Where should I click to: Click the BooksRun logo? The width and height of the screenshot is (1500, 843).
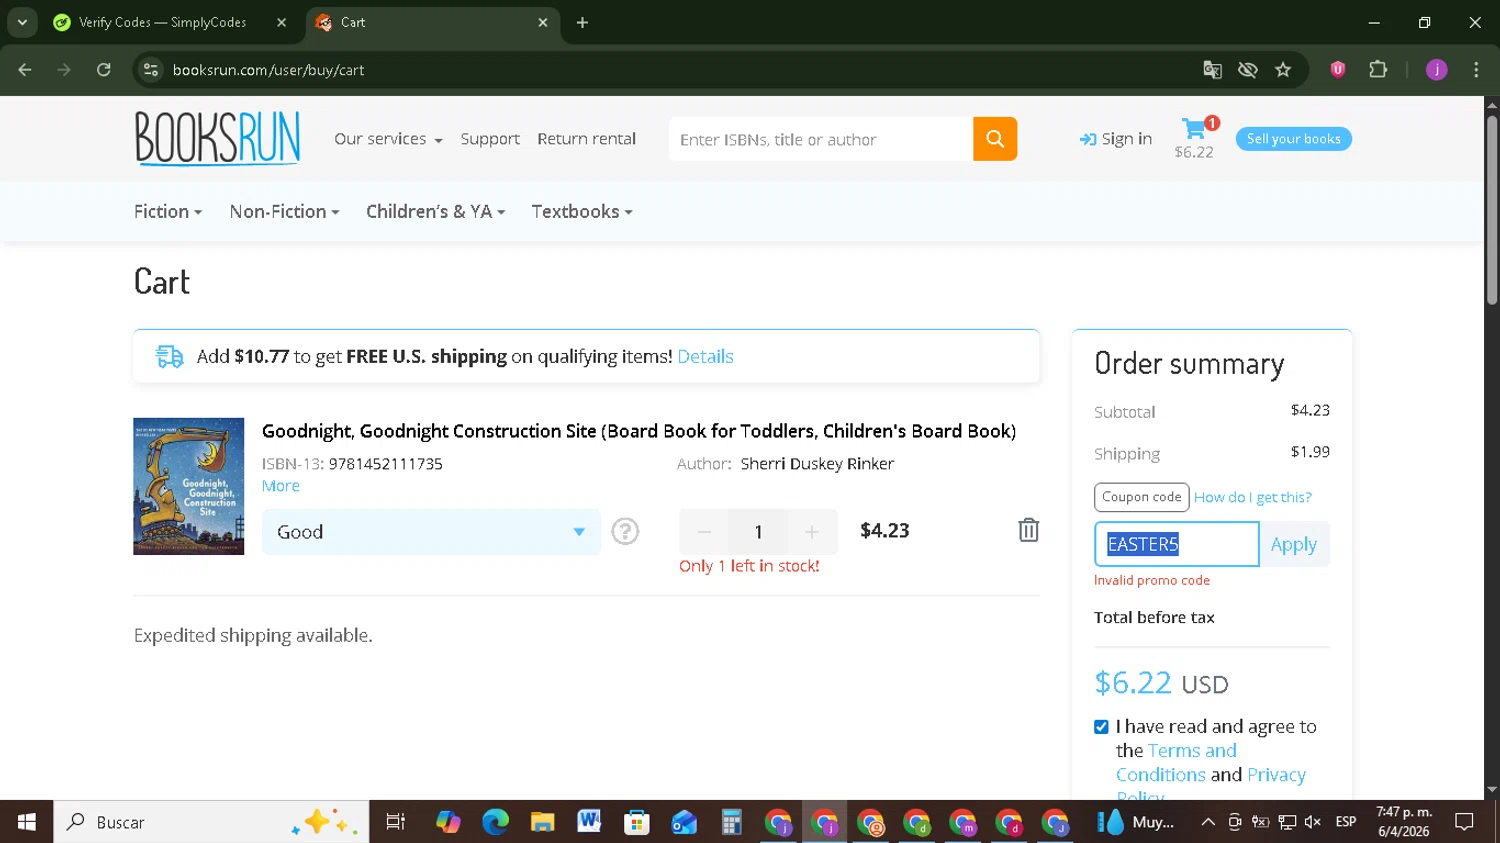click(x=217, y=138)
